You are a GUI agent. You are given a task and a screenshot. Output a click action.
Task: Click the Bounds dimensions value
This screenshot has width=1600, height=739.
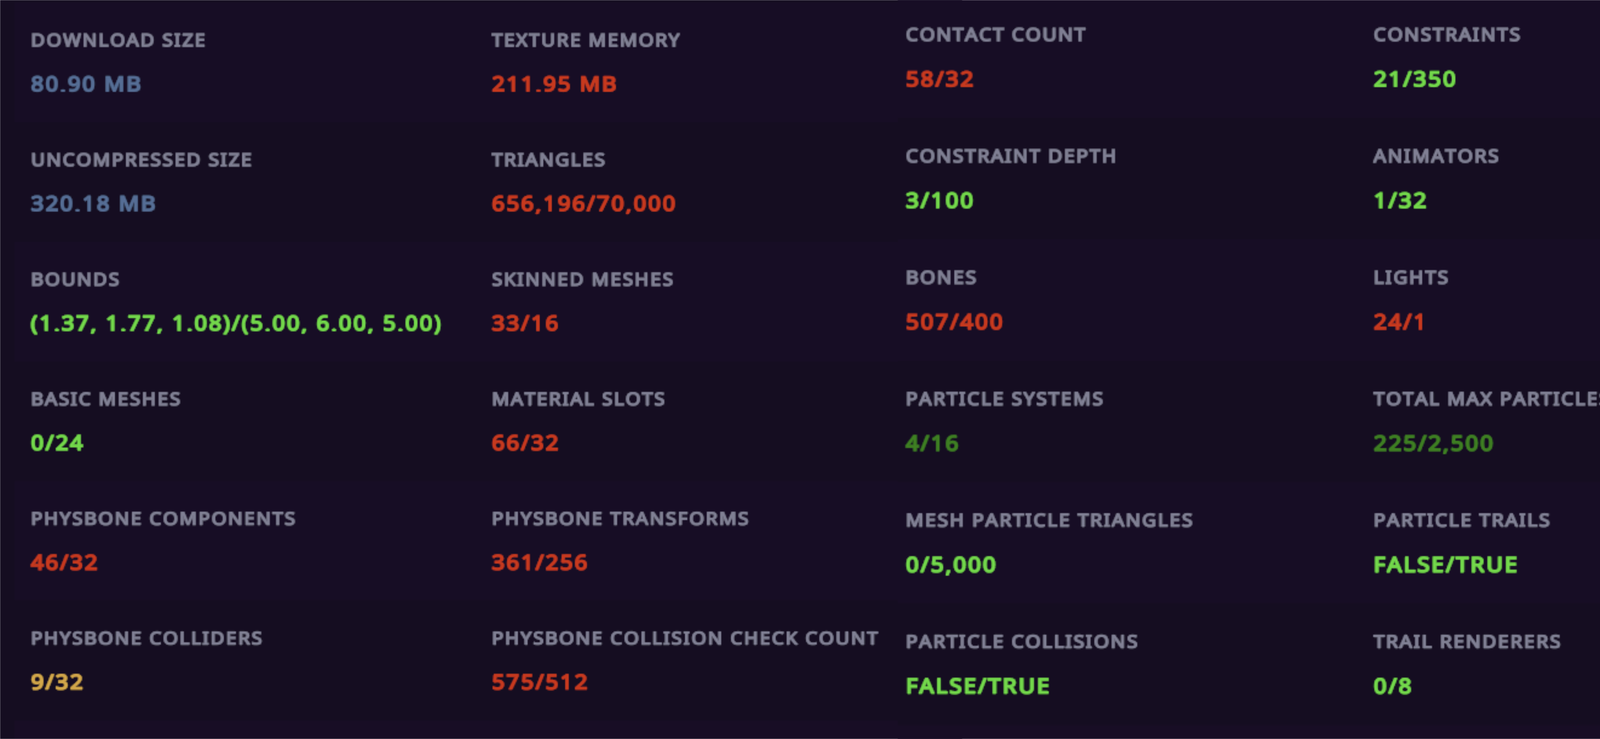[236, 324]
